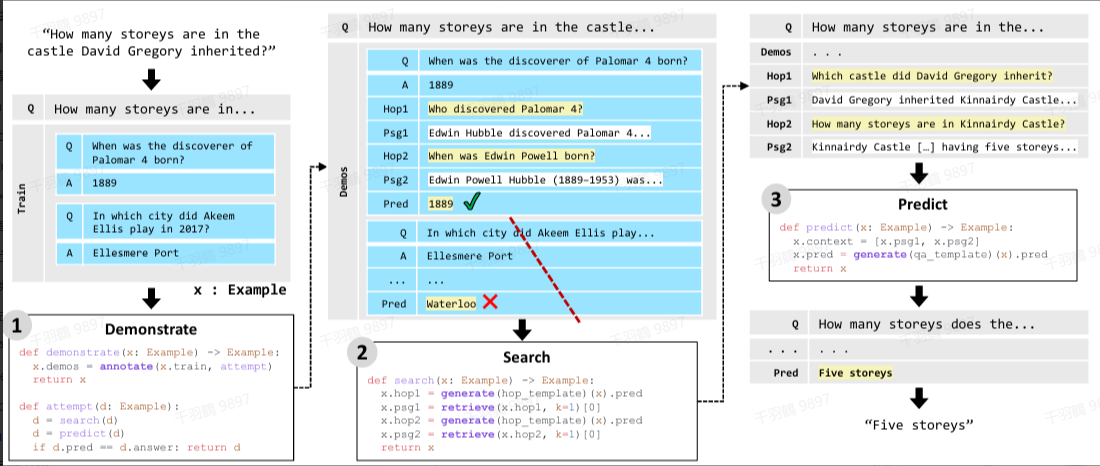Click 'Ellesmere Port' inside the Demos block
The width and height of the screenshot is (1100, 466).
(469, 256)
